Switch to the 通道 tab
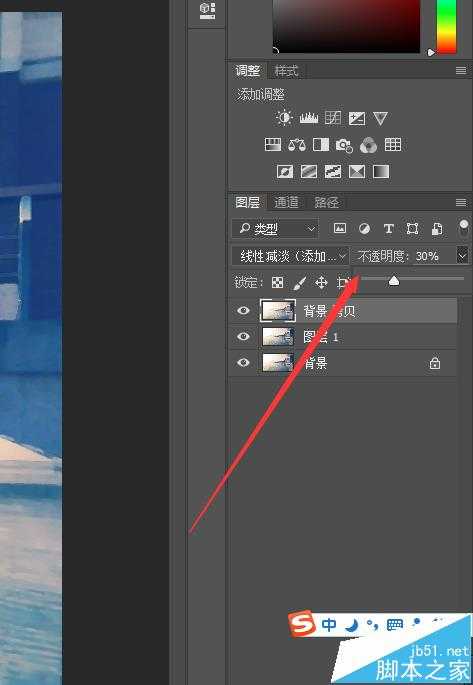 tap(287, 202)
